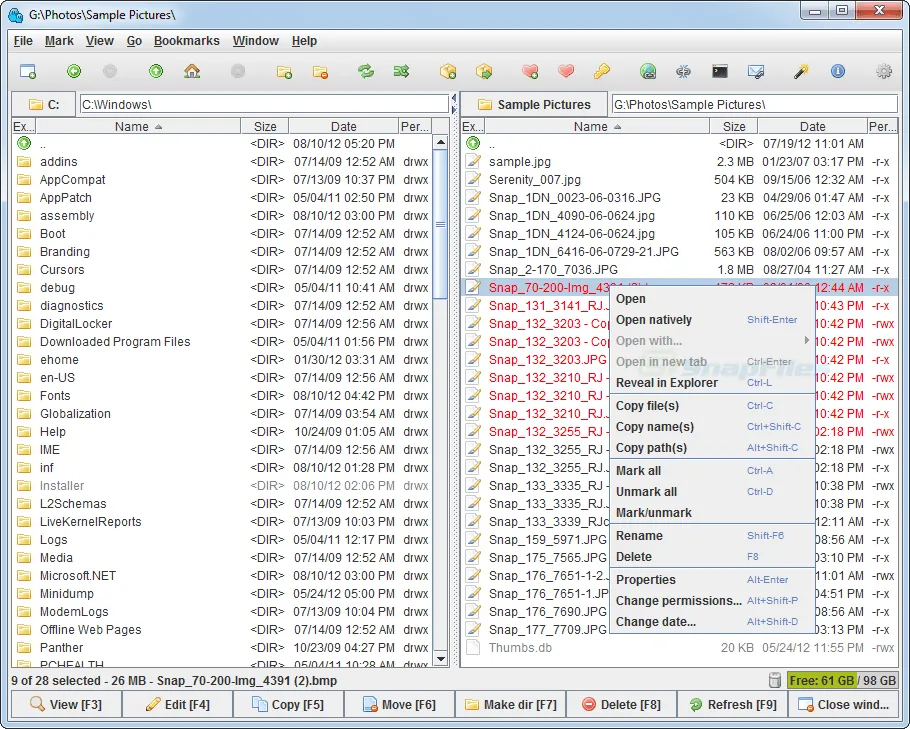
Task: Open a new window from toolbar
Action: (28, 71)
